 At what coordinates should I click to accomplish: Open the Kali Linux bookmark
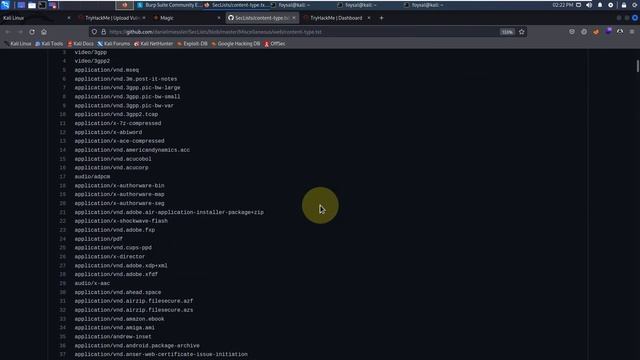click(x=18, y=44)
